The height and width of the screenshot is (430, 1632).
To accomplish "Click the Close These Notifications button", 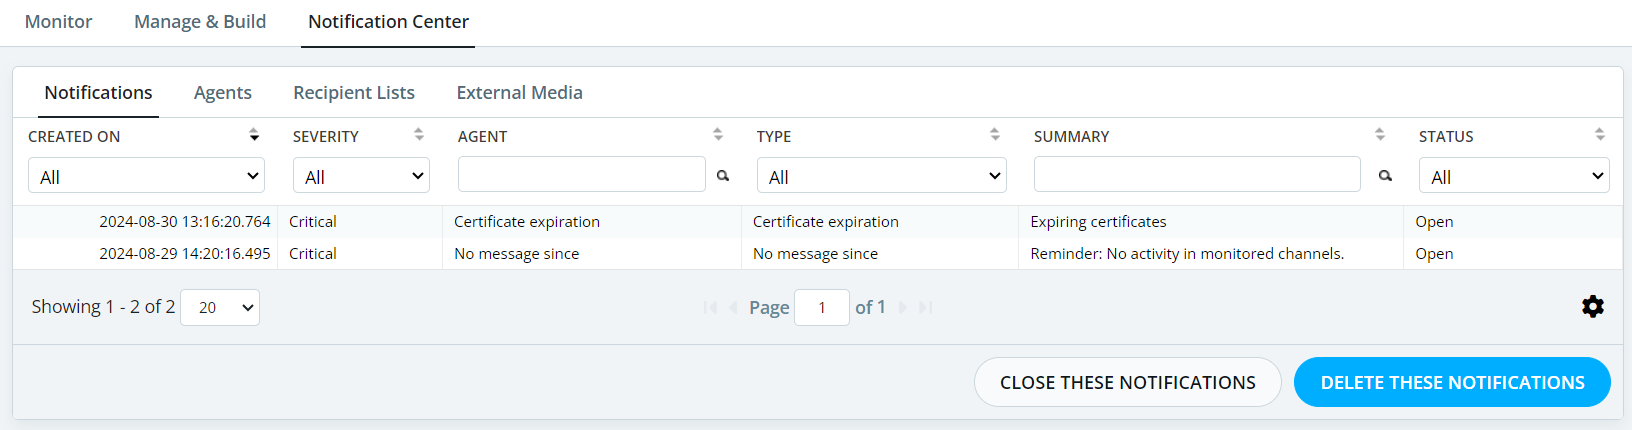I will (1128, 382).
